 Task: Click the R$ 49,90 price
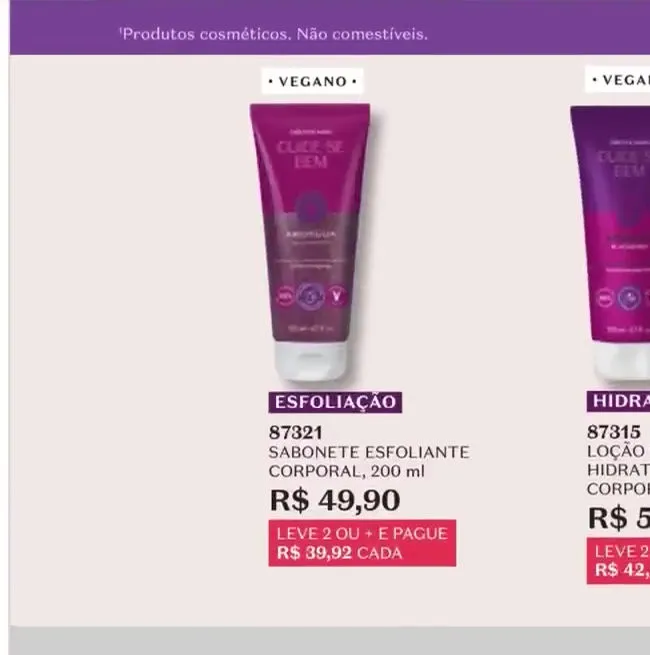point(335,500)
